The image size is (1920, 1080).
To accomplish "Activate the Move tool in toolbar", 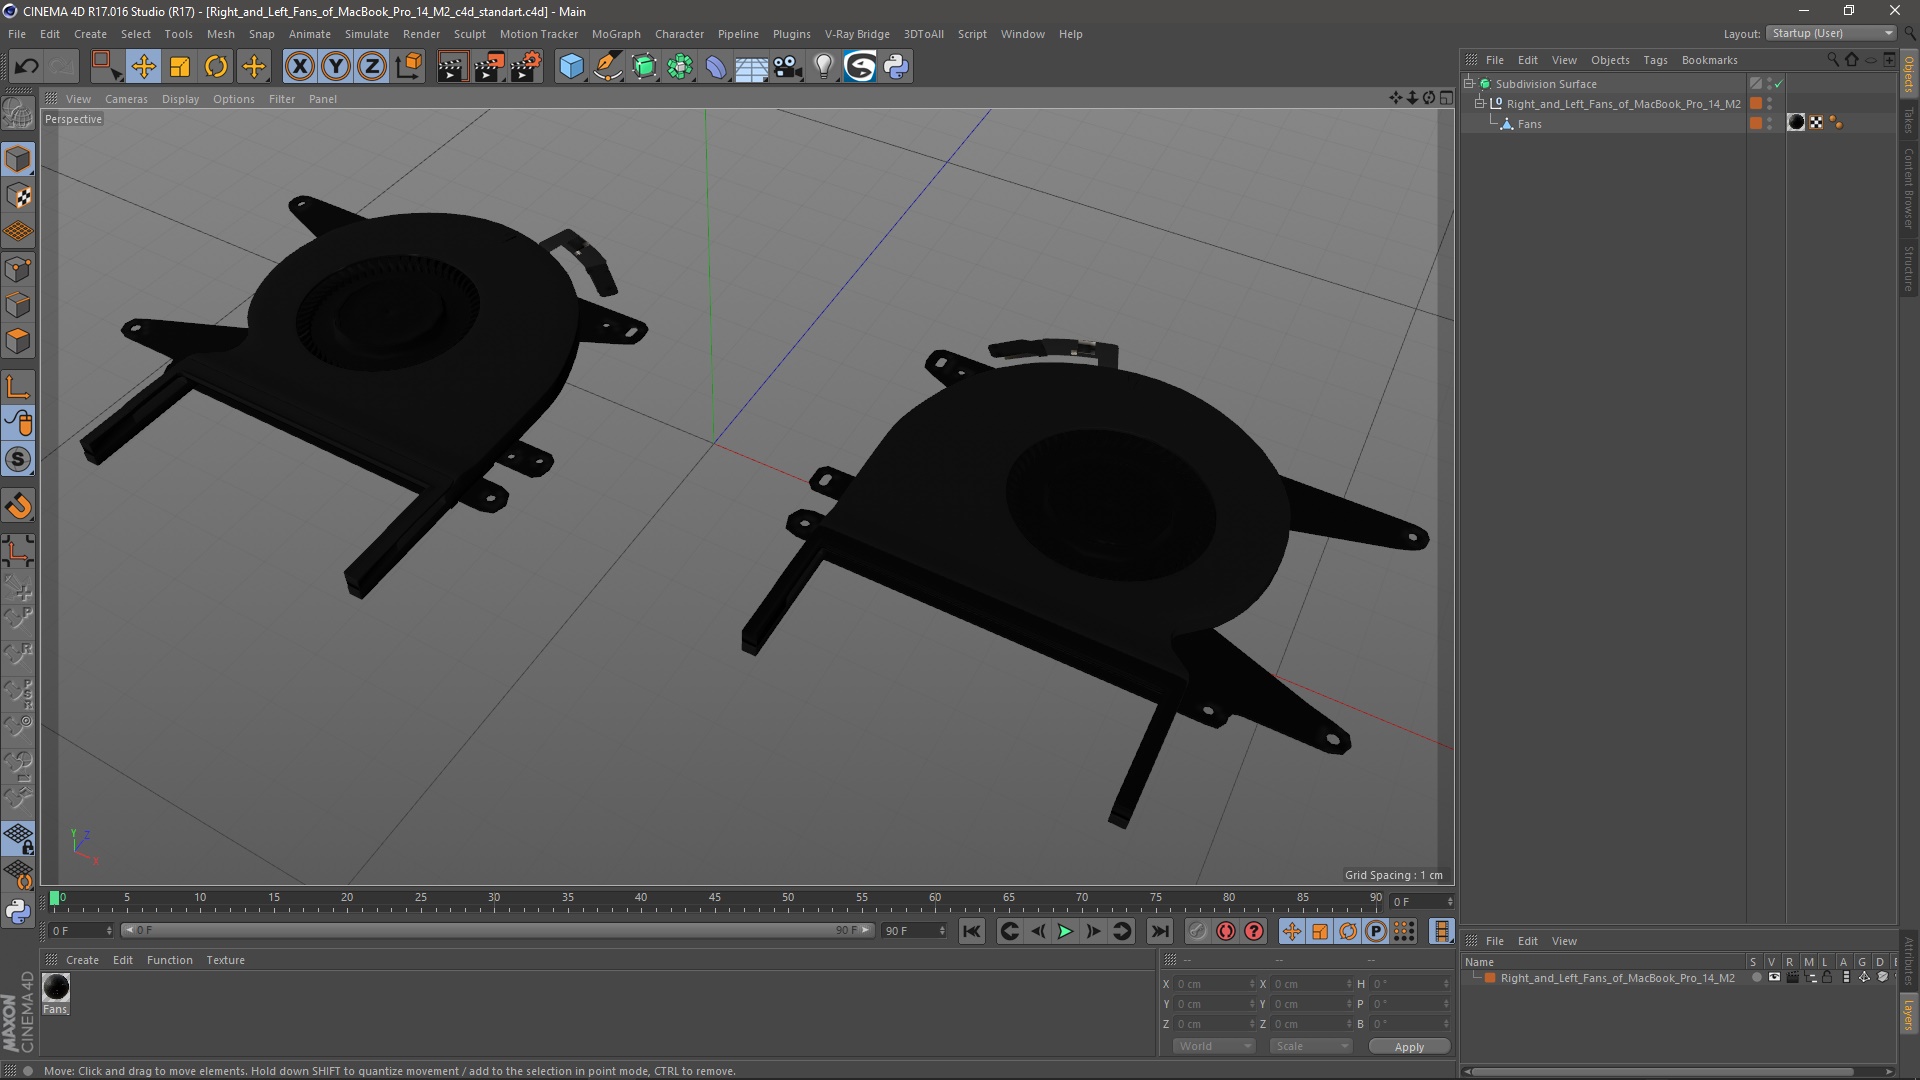I will click(x=143, y=67).
